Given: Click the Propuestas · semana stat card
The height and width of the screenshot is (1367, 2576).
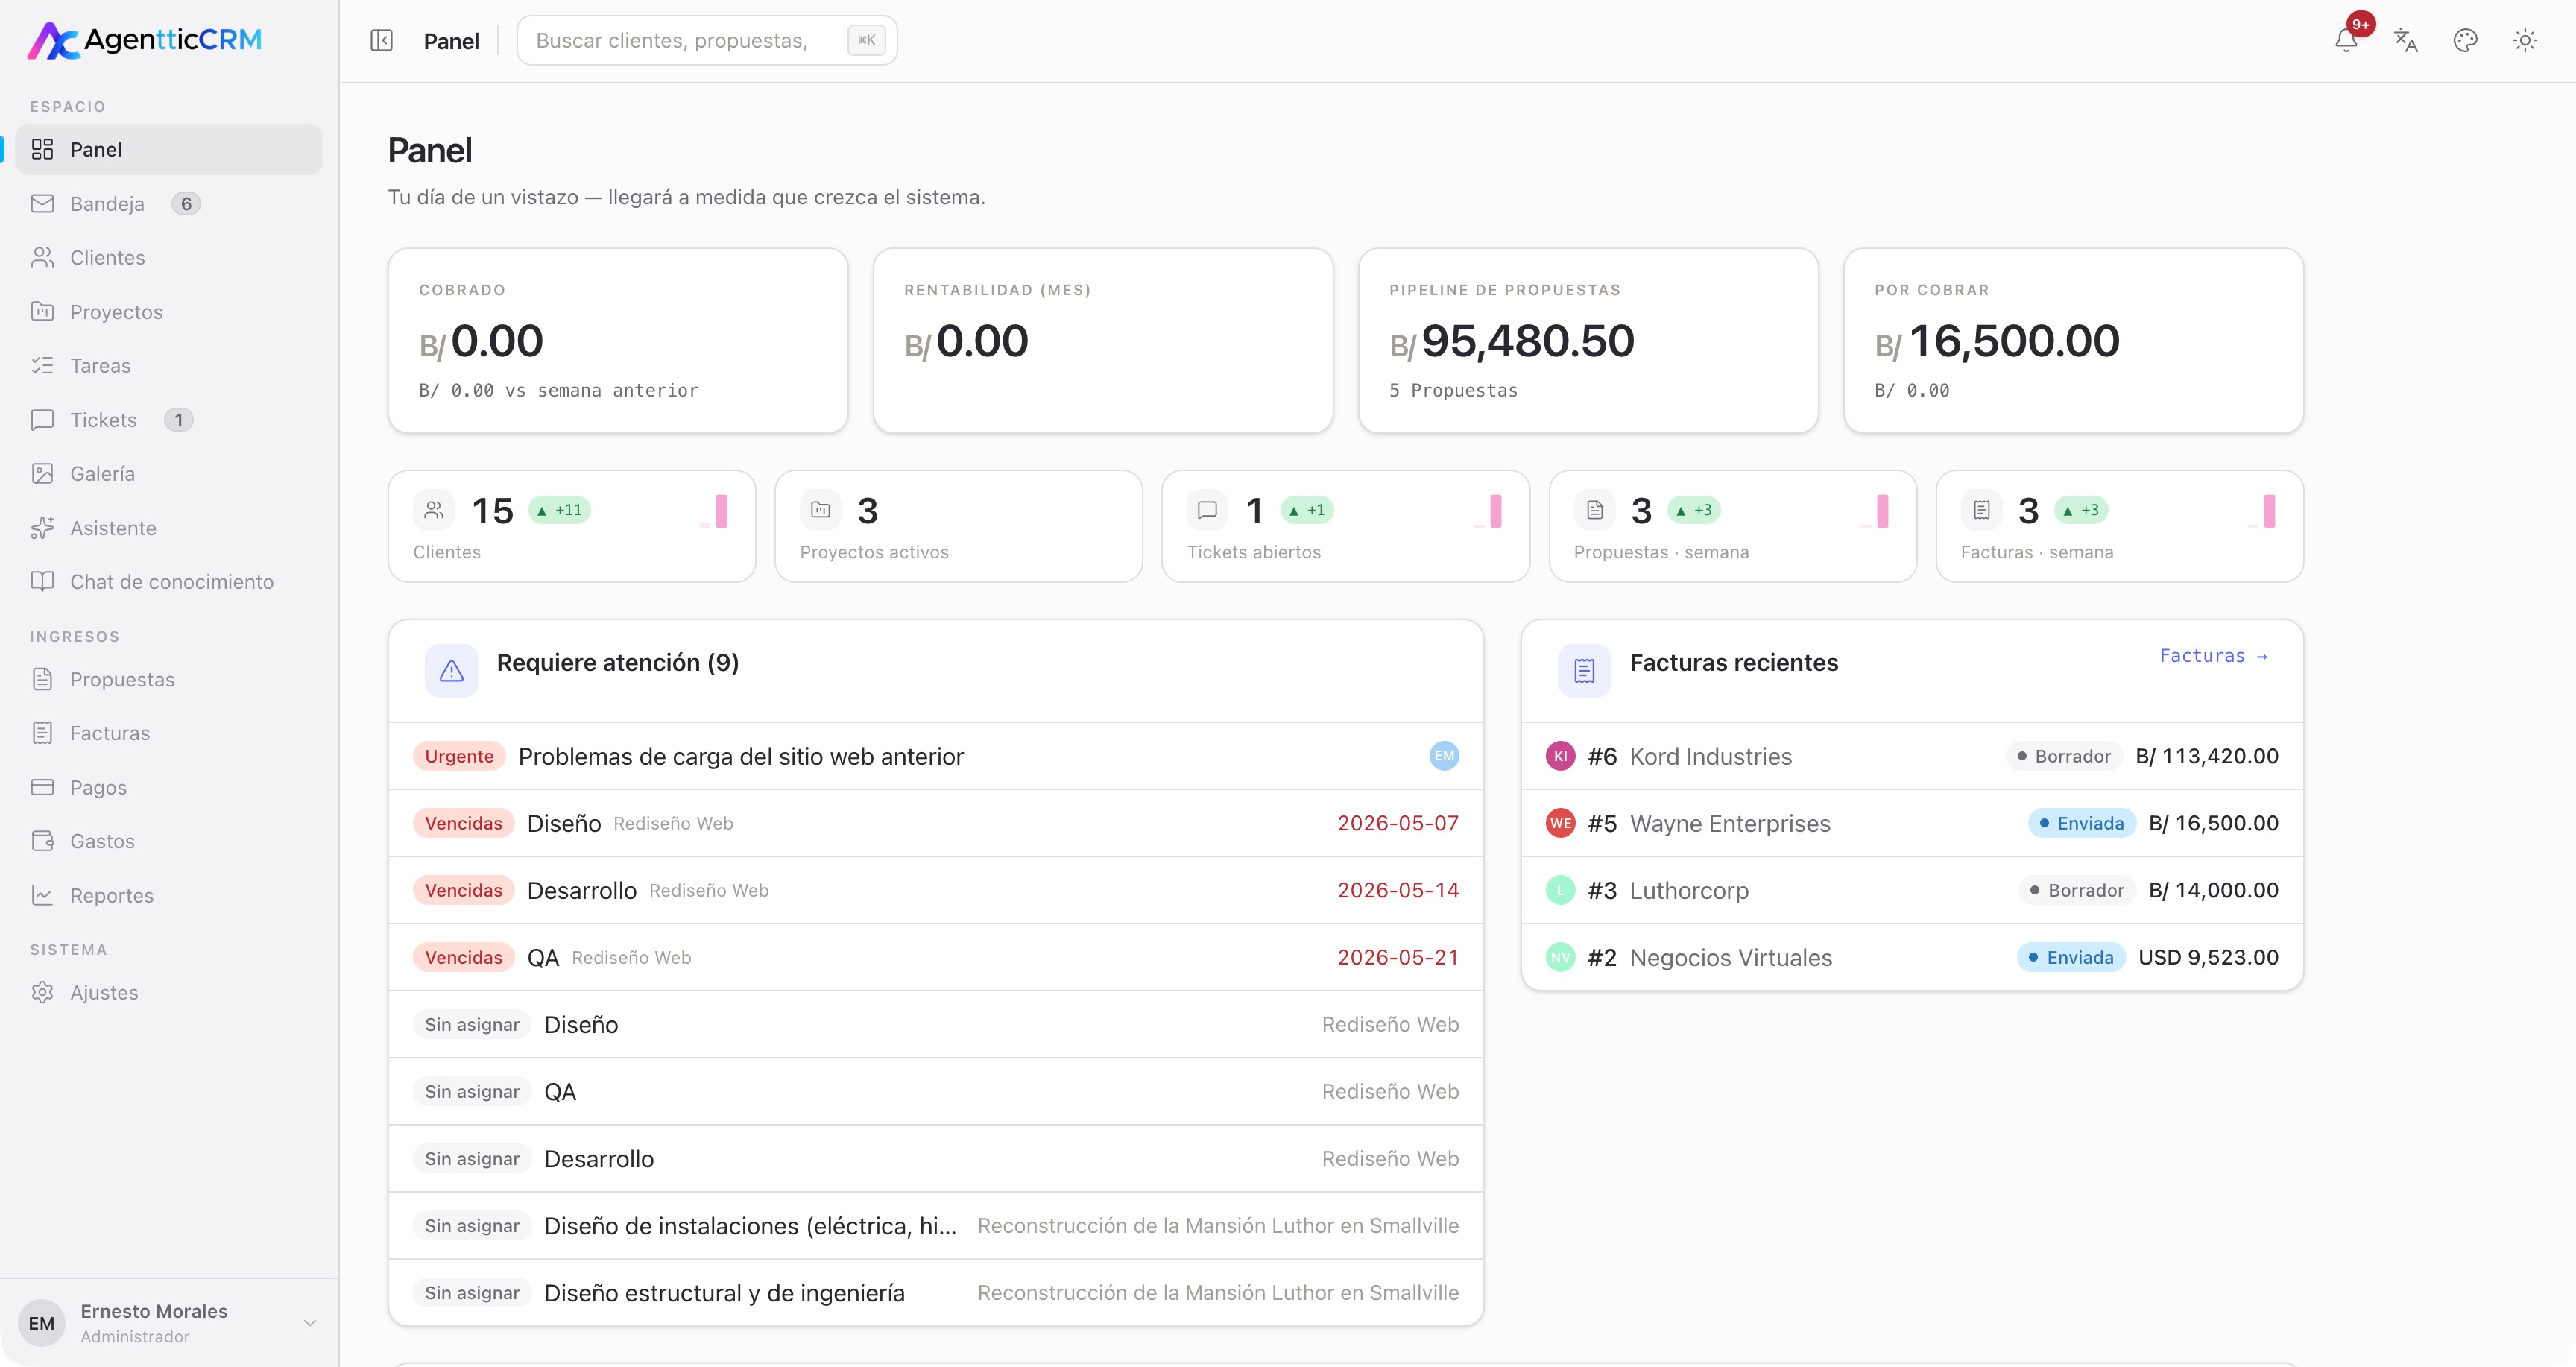Looking at the screenshot, I should pos(1732,526).
